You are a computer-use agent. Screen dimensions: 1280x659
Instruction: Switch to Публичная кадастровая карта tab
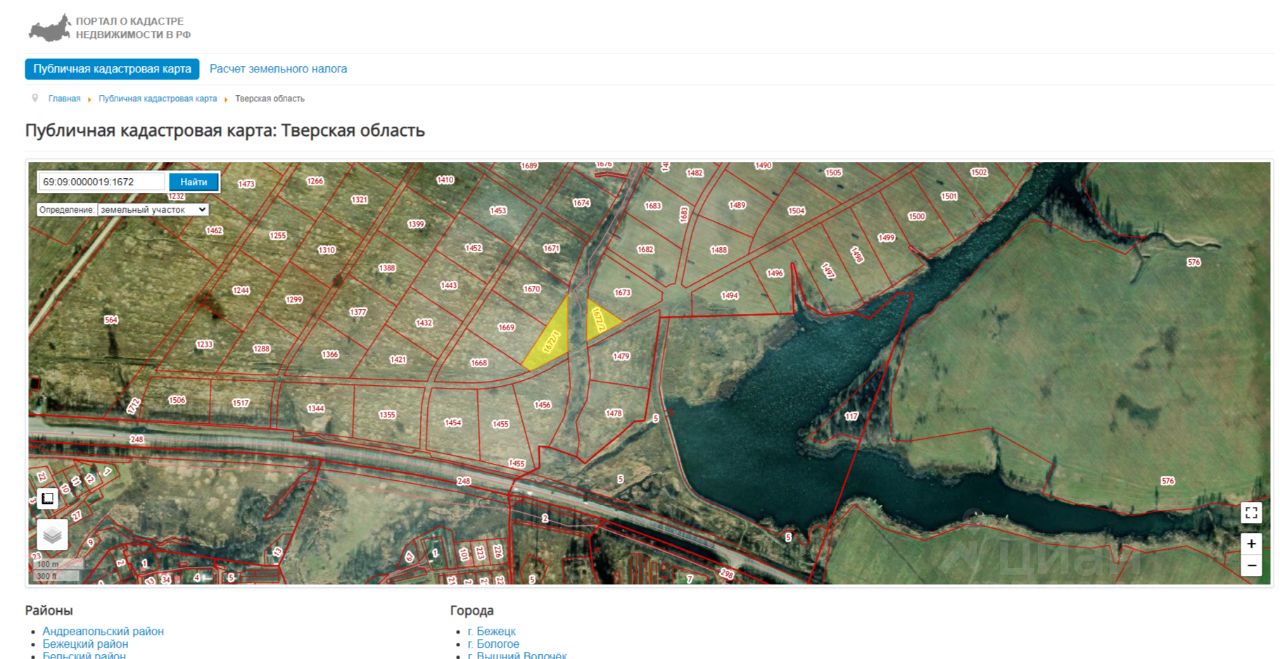[112, 69]
